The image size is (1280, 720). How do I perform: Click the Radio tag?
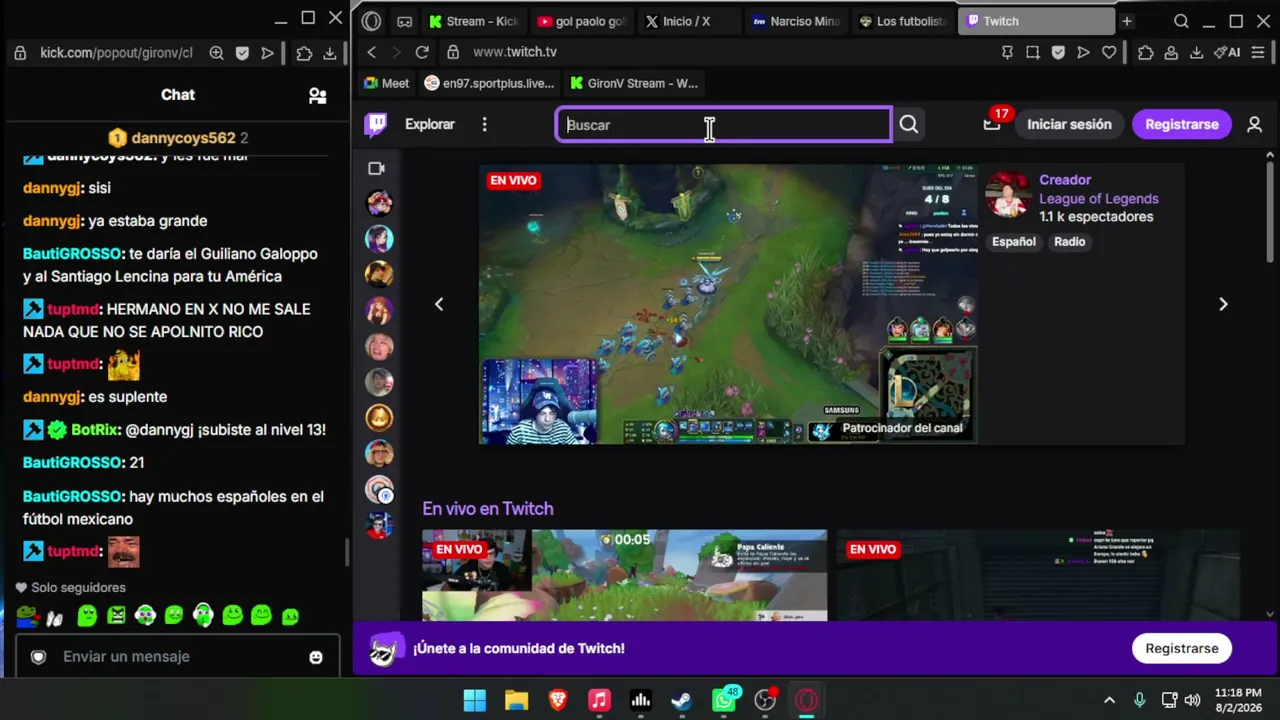coord(1069,242)
